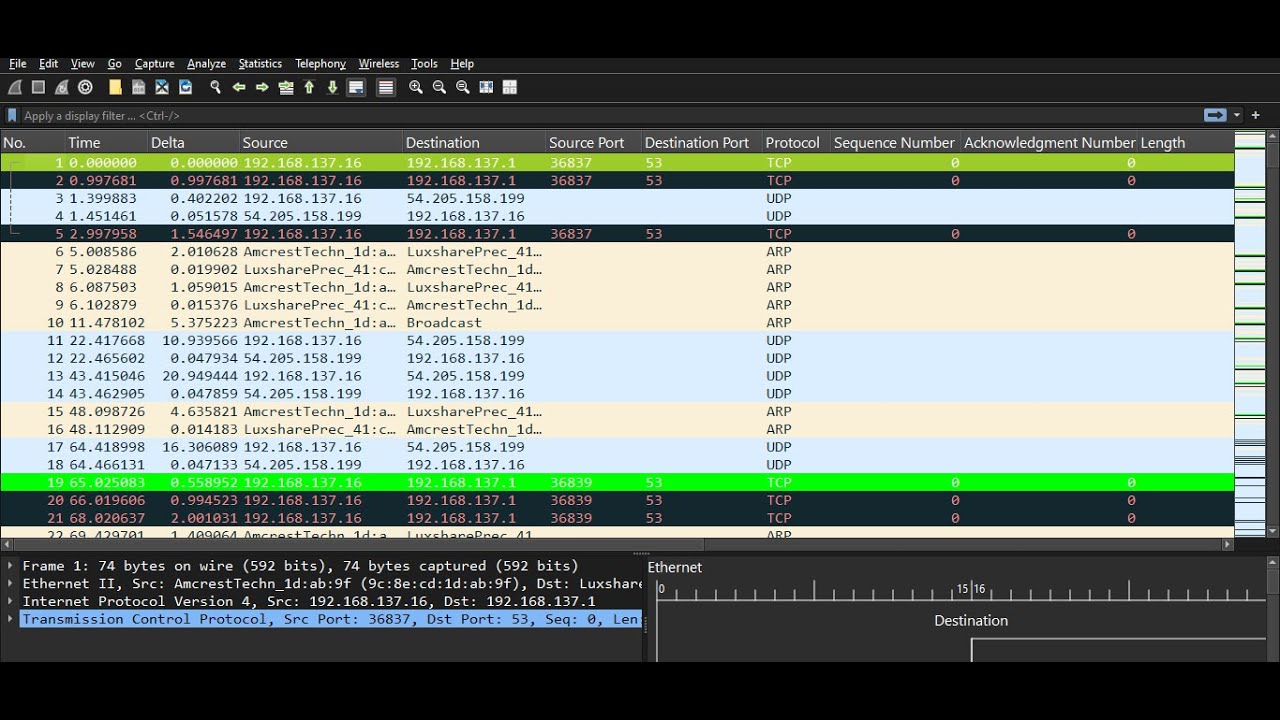
Task: Click the packet list horizontal scrollbar
Action: click(617, 545)
